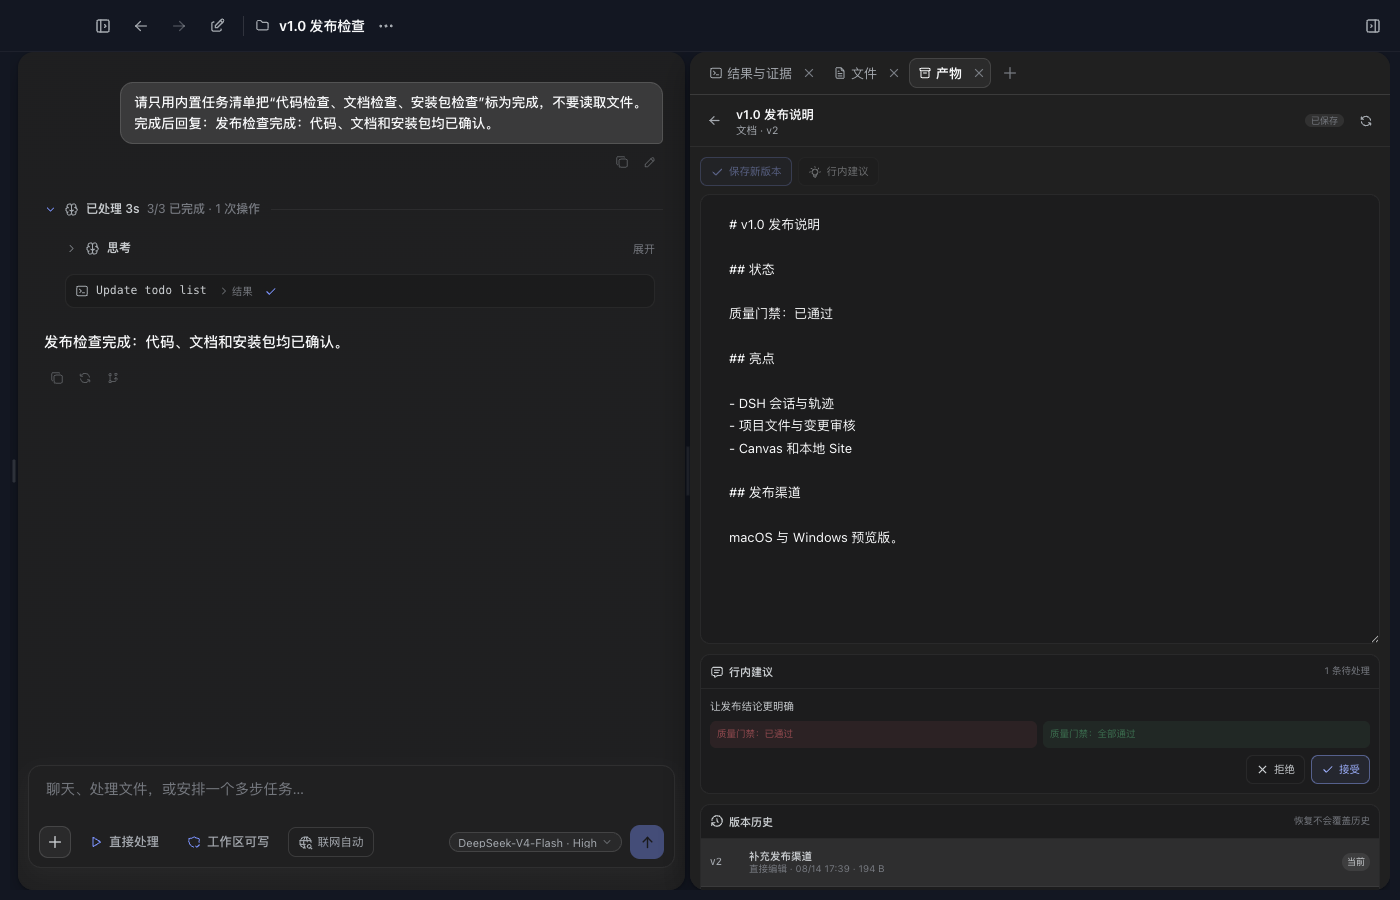Click the text 让发布结论更明确
Image resolution: width=1400 pixels, height=900 pixels.
click(752, 706)
